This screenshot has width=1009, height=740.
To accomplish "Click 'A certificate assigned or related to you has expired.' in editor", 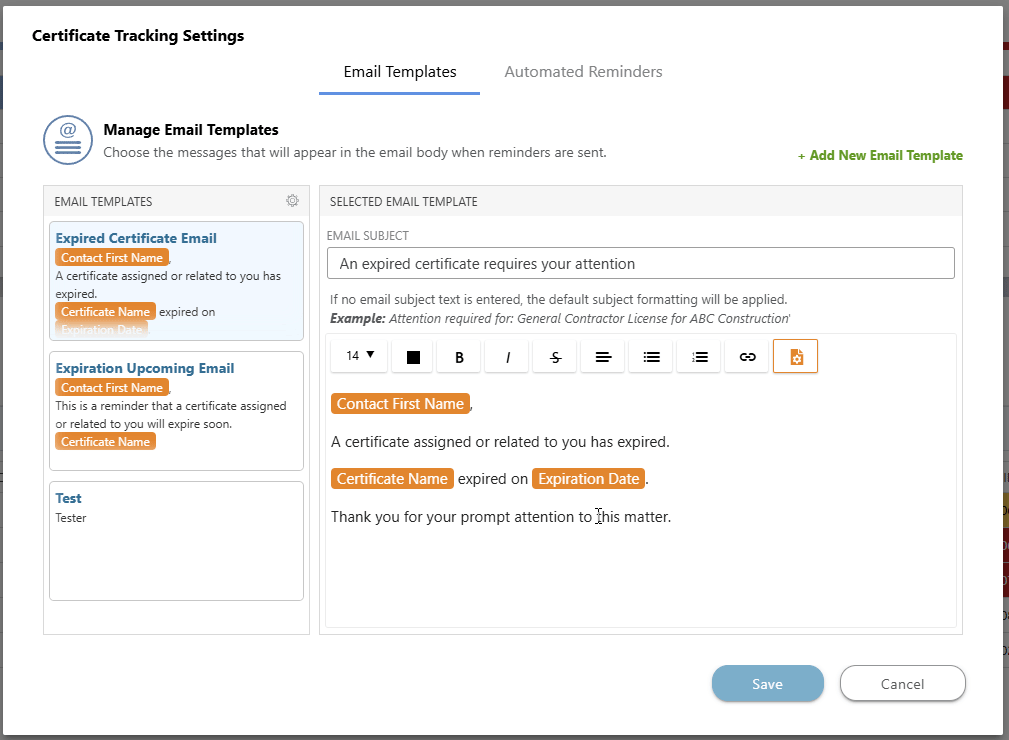I will 500,442.
